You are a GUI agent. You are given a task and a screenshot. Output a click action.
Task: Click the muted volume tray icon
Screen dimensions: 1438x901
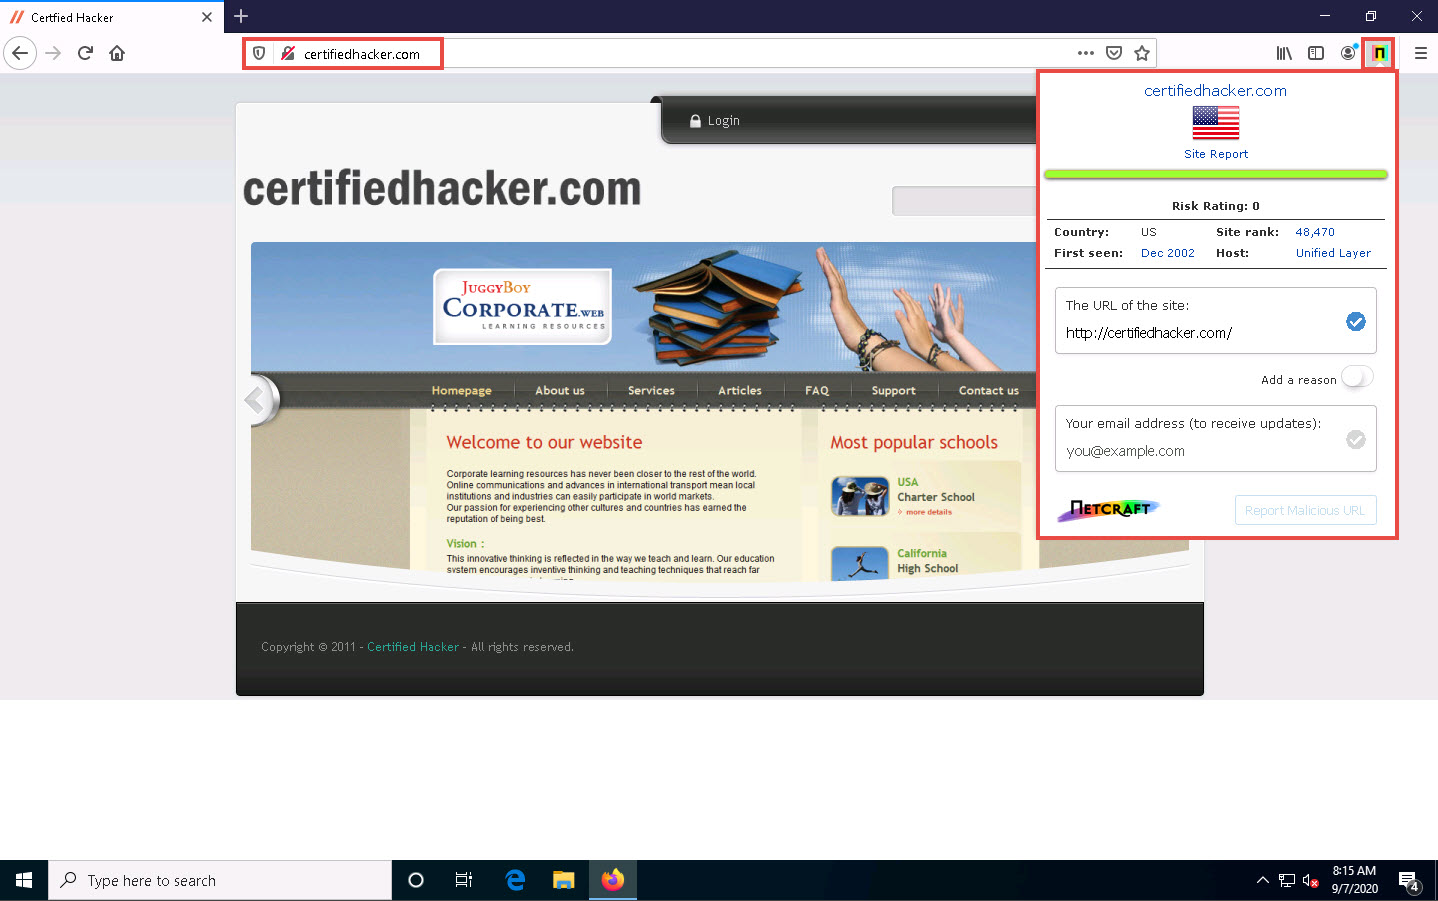(1311, 881)
